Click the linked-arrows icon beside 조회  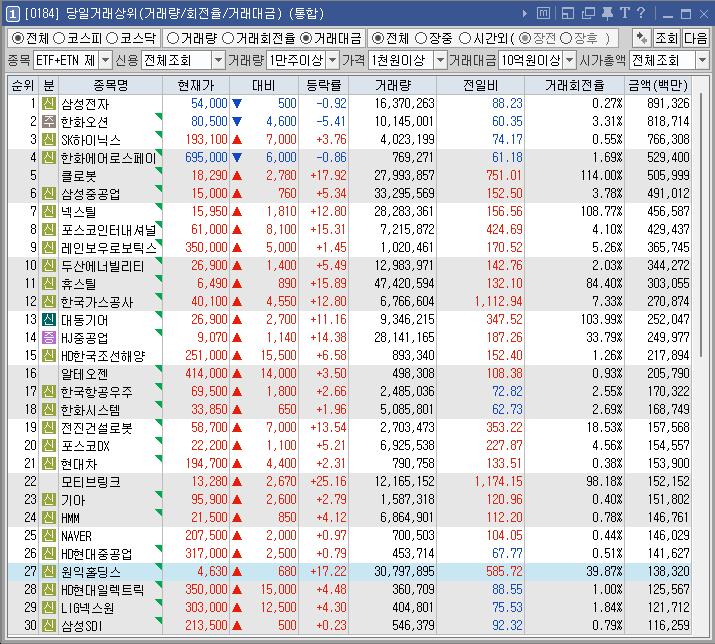[x=642, y=38]
